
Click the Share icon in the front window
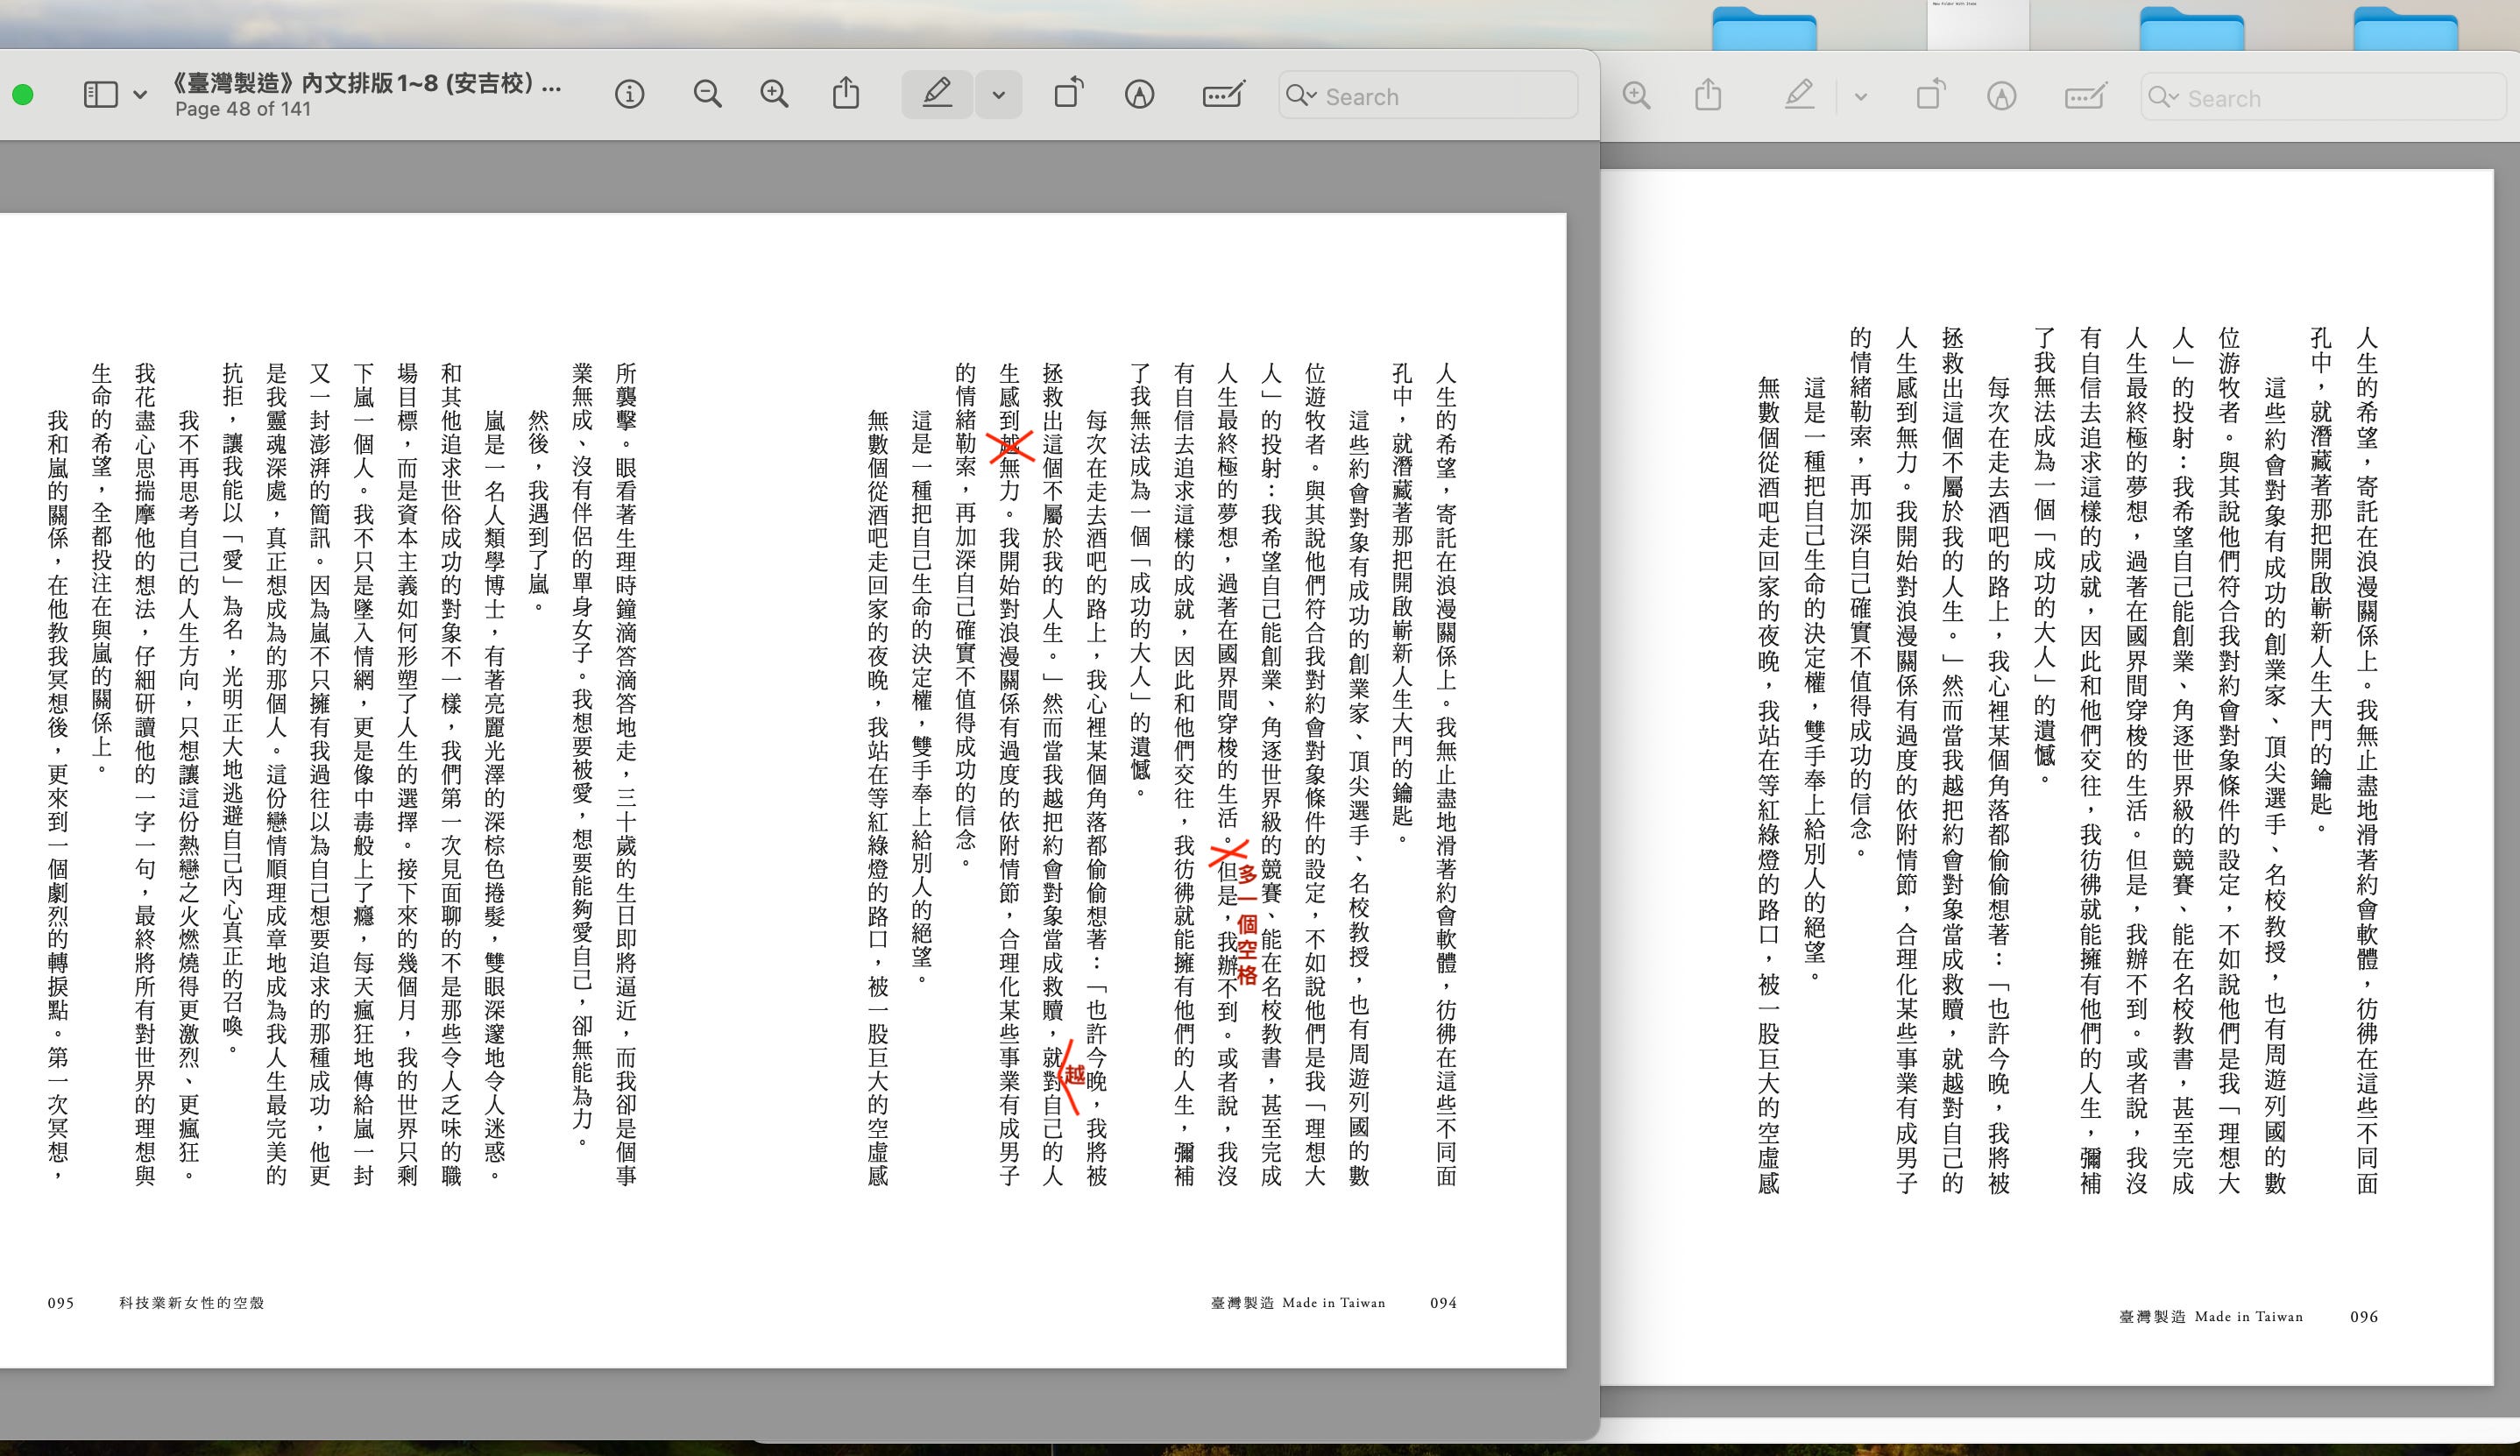click(x=846, y=94)
